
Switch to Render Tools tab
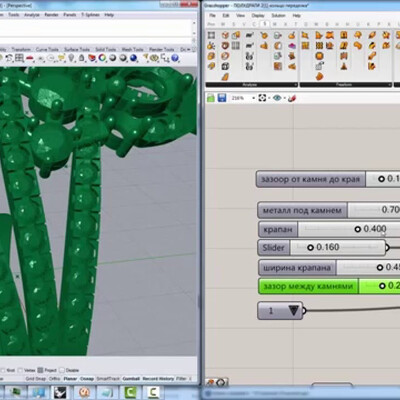click(x=162, y=49)
